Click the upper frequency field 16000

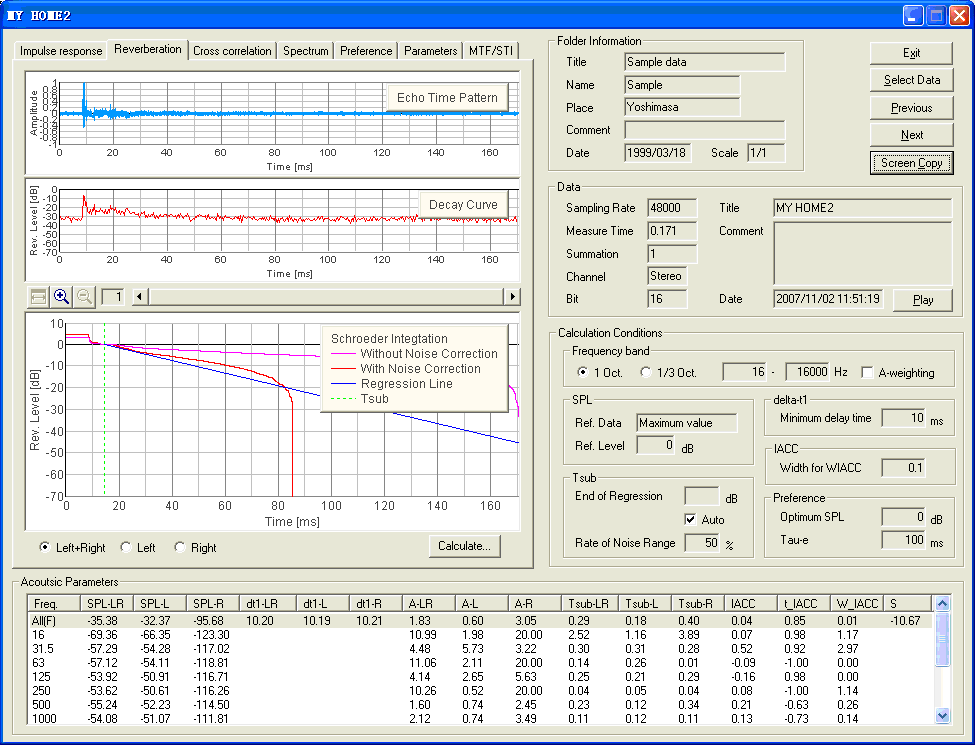pos(808,372)
